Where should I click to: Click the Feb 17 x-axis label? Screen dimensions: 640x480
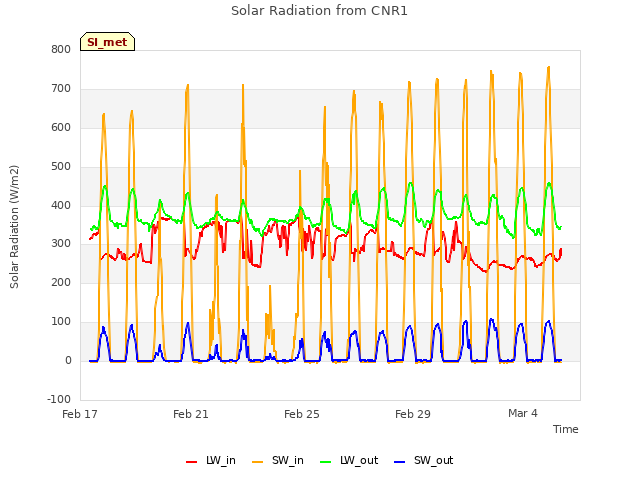80,414
